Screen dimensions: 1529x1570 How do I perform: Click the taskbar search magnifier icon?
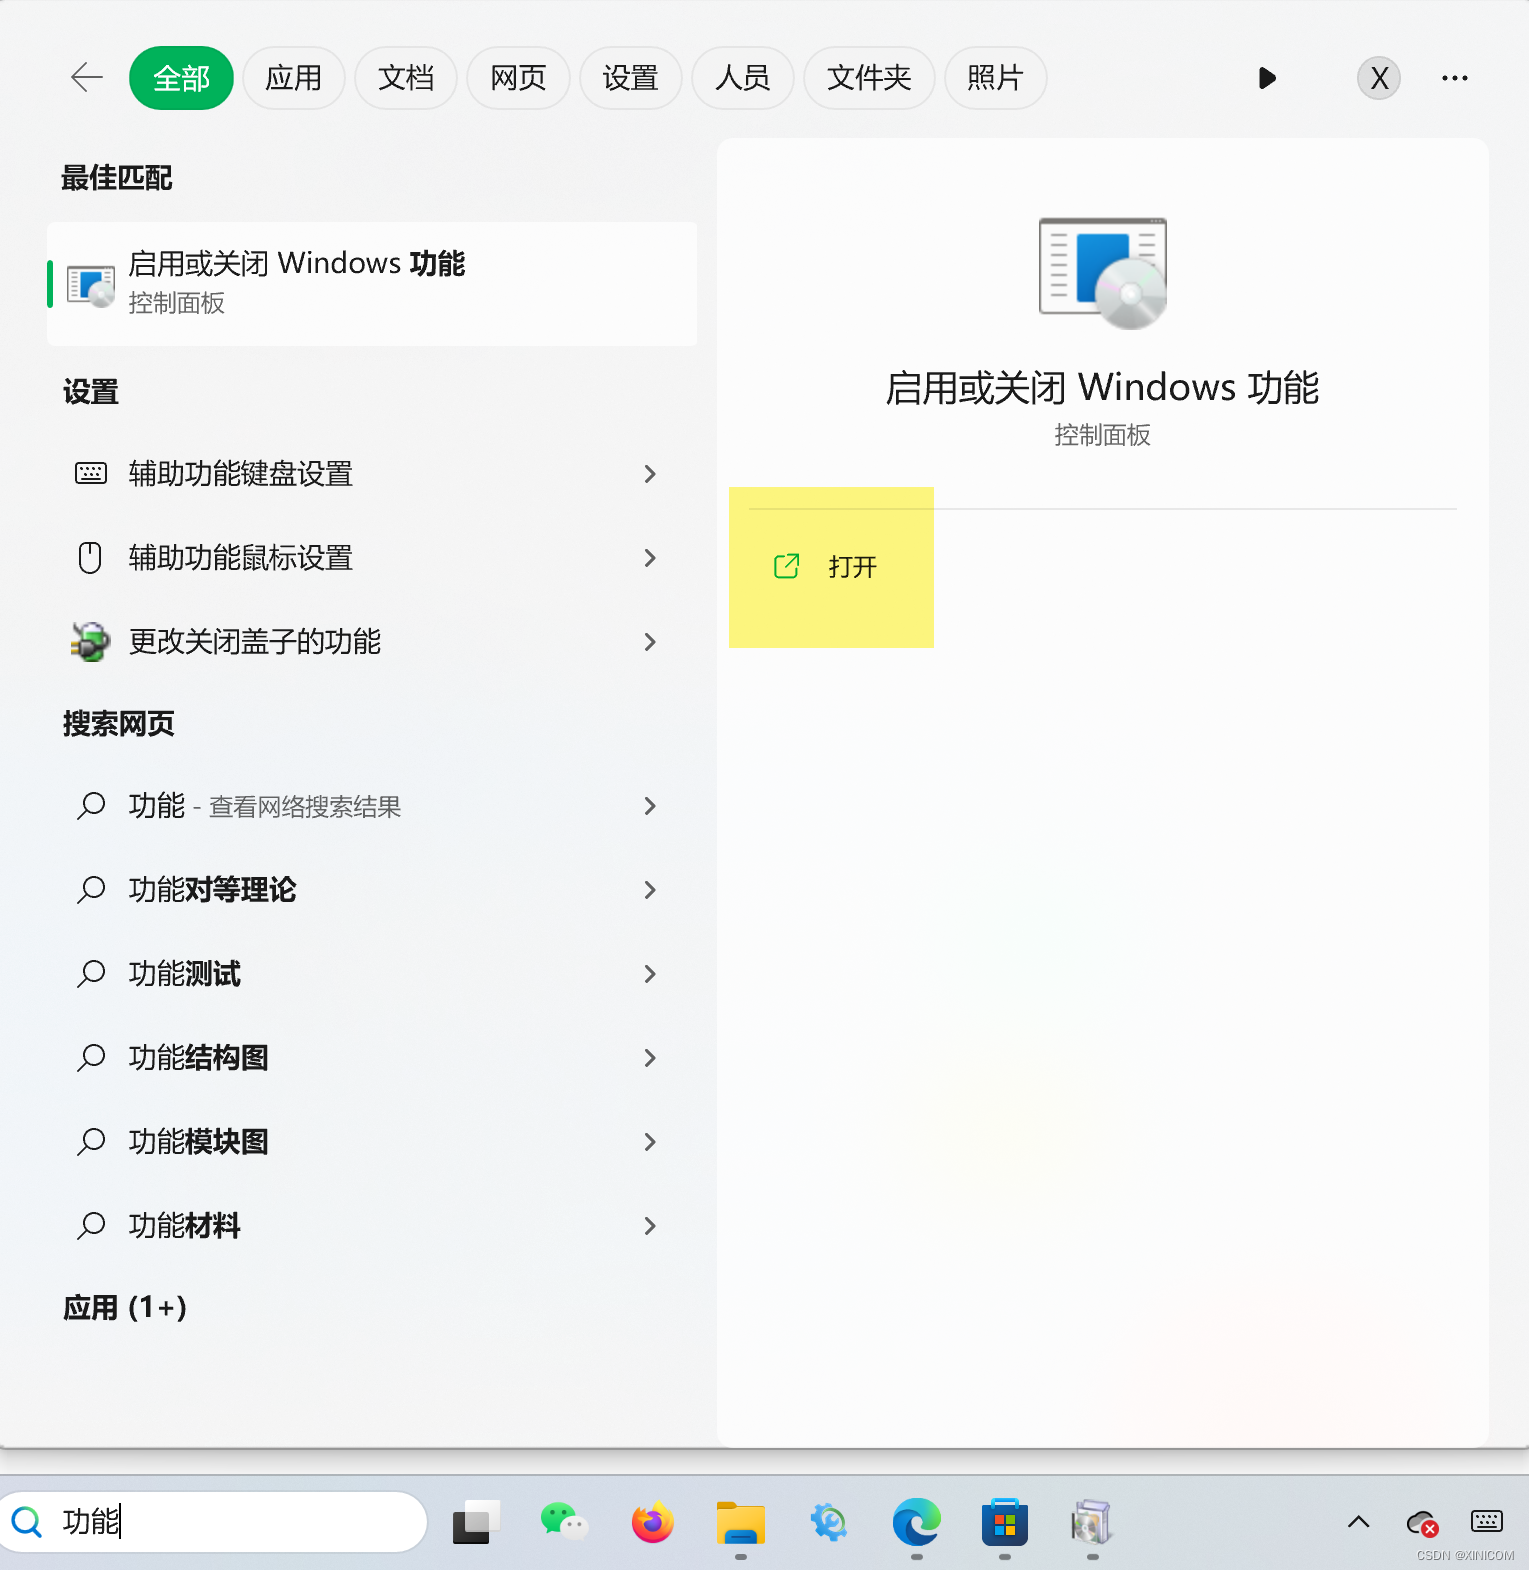pos(27,1522)
